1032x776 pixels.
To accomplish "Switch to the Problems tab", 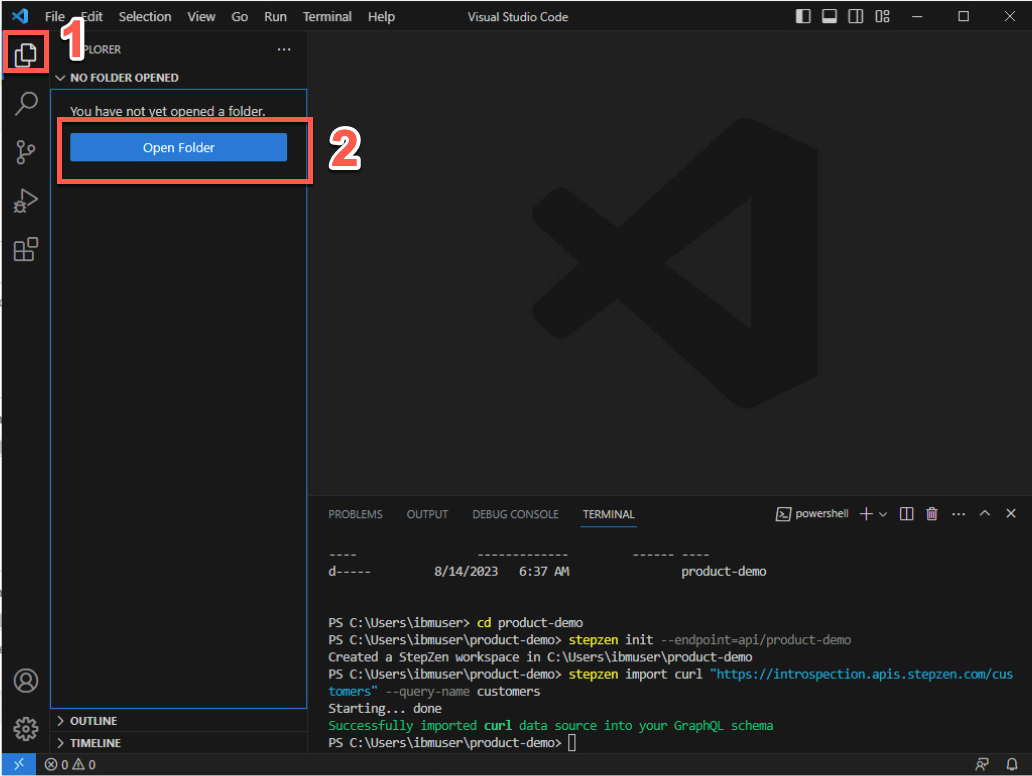I will click(x=355, y=514).
